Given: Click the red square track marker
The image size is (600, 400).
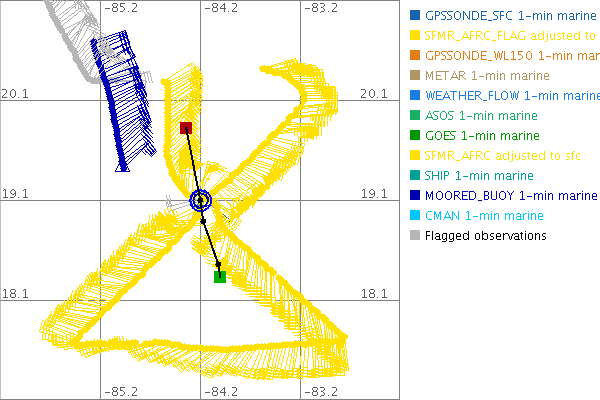Looking at the screenshot, I should (186, 128).
